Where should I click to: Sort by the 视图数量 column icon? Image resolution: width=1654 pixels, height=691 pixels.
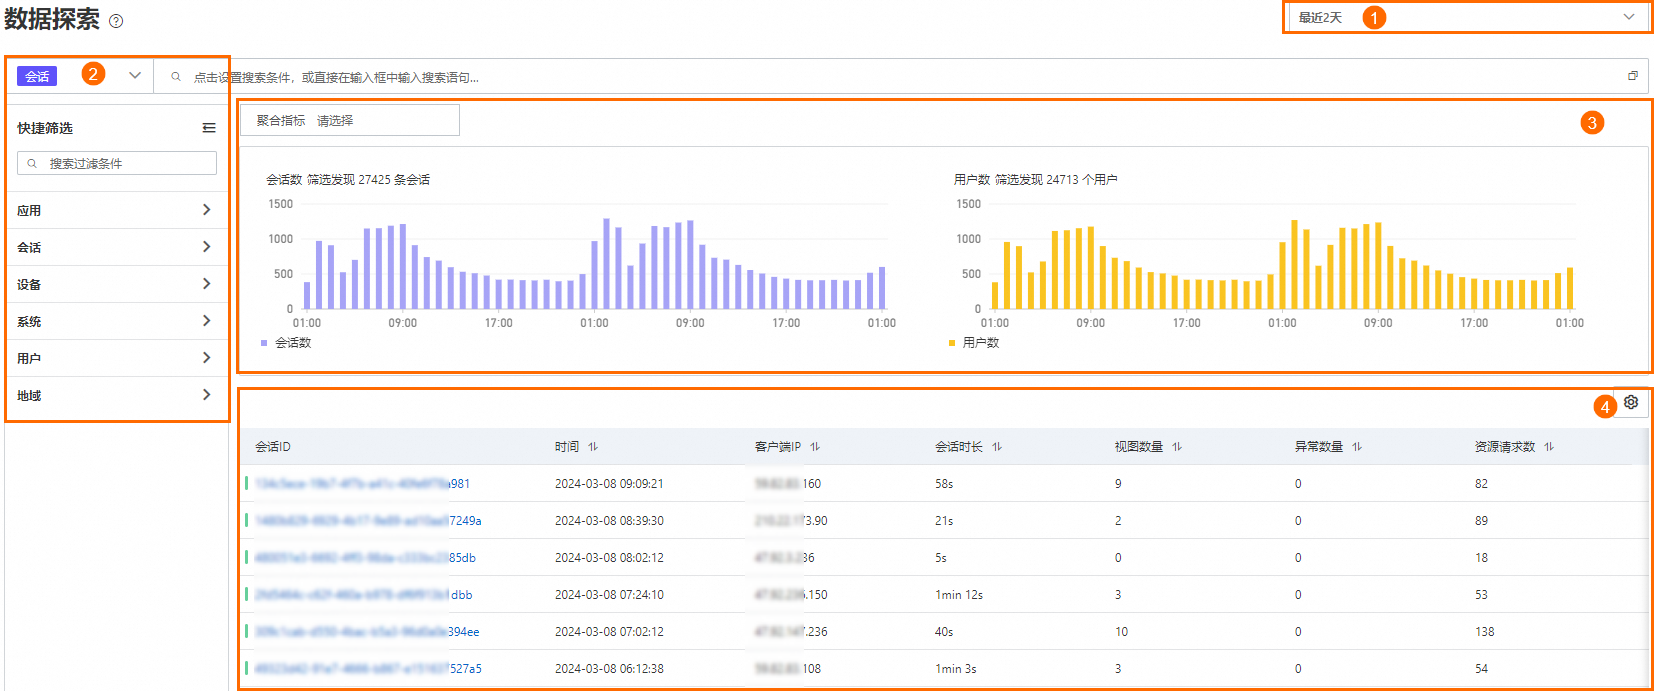pyautogui.click(x=1177, y=447)
